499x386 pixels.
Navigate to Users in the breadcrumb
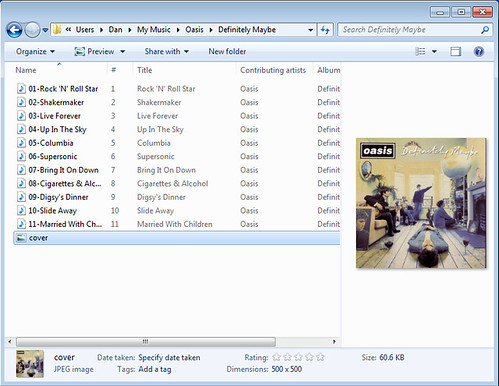click(85, 30)
